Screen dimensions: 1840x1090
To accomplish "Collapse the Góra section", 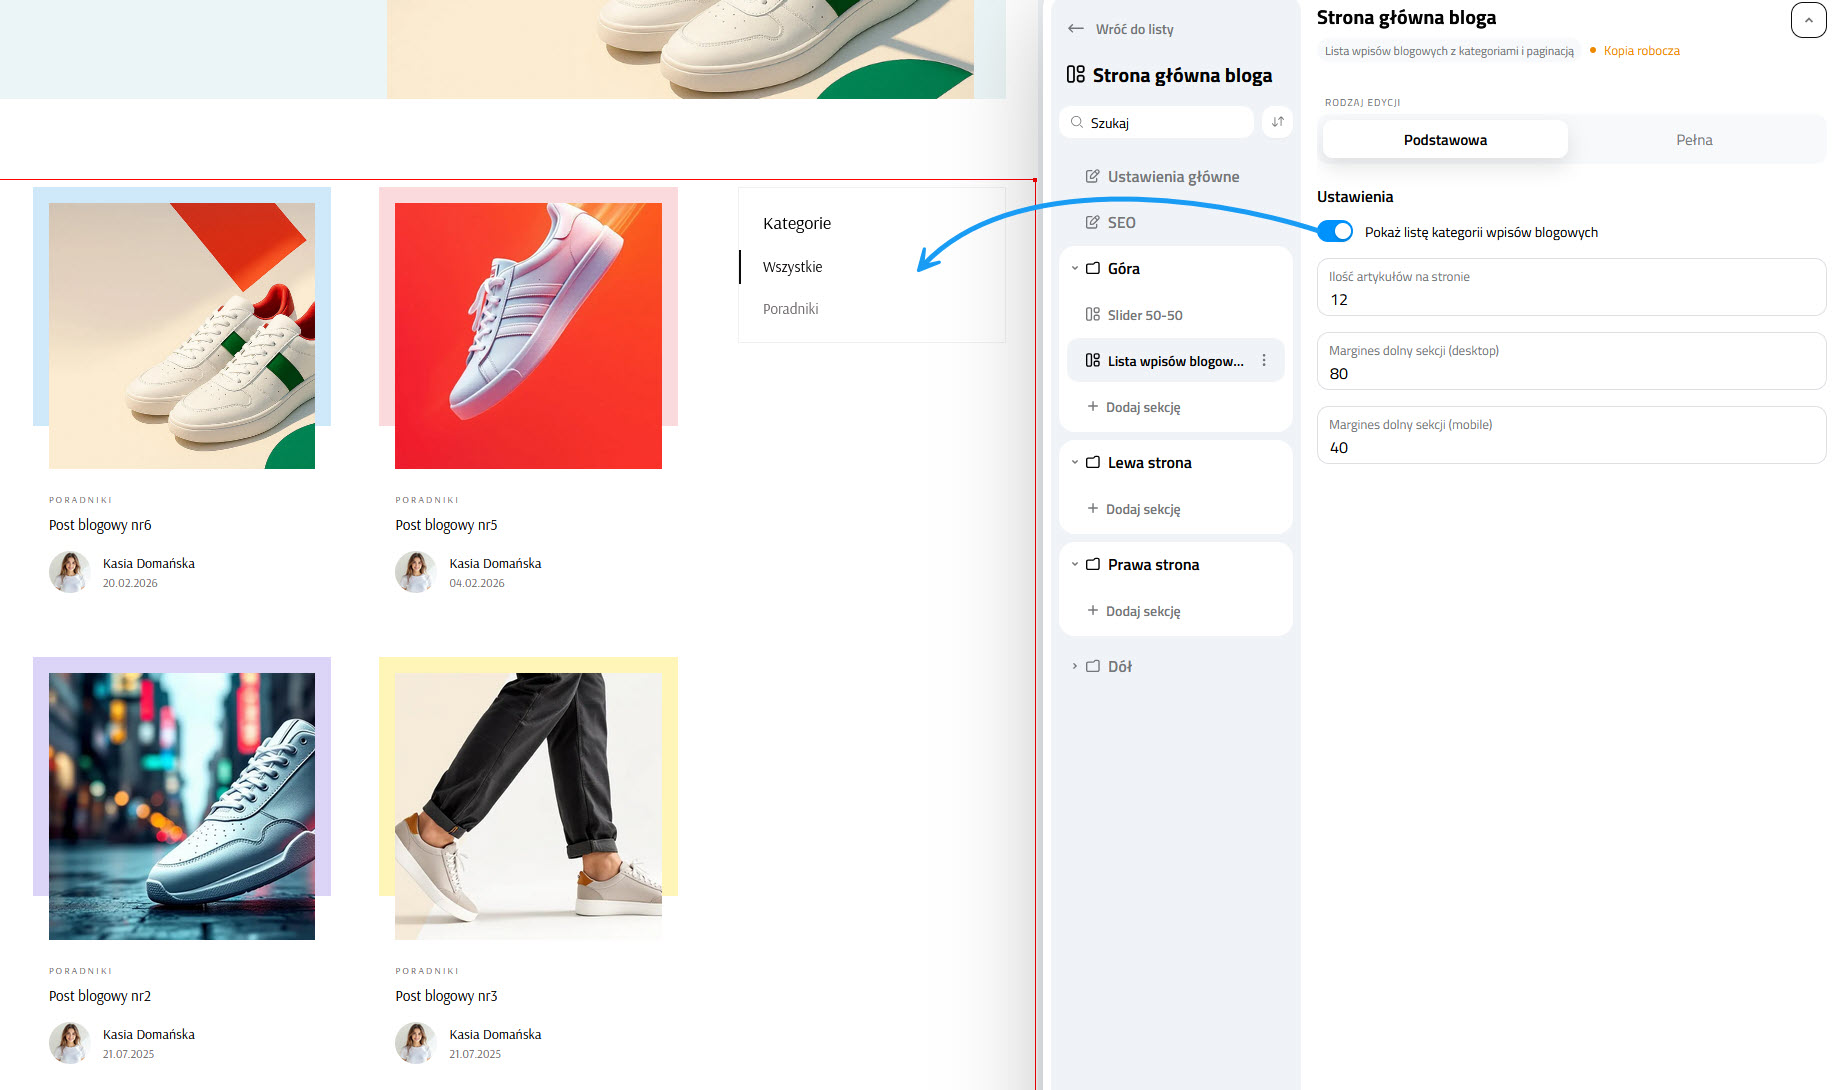I will (x=1075, y=268).
